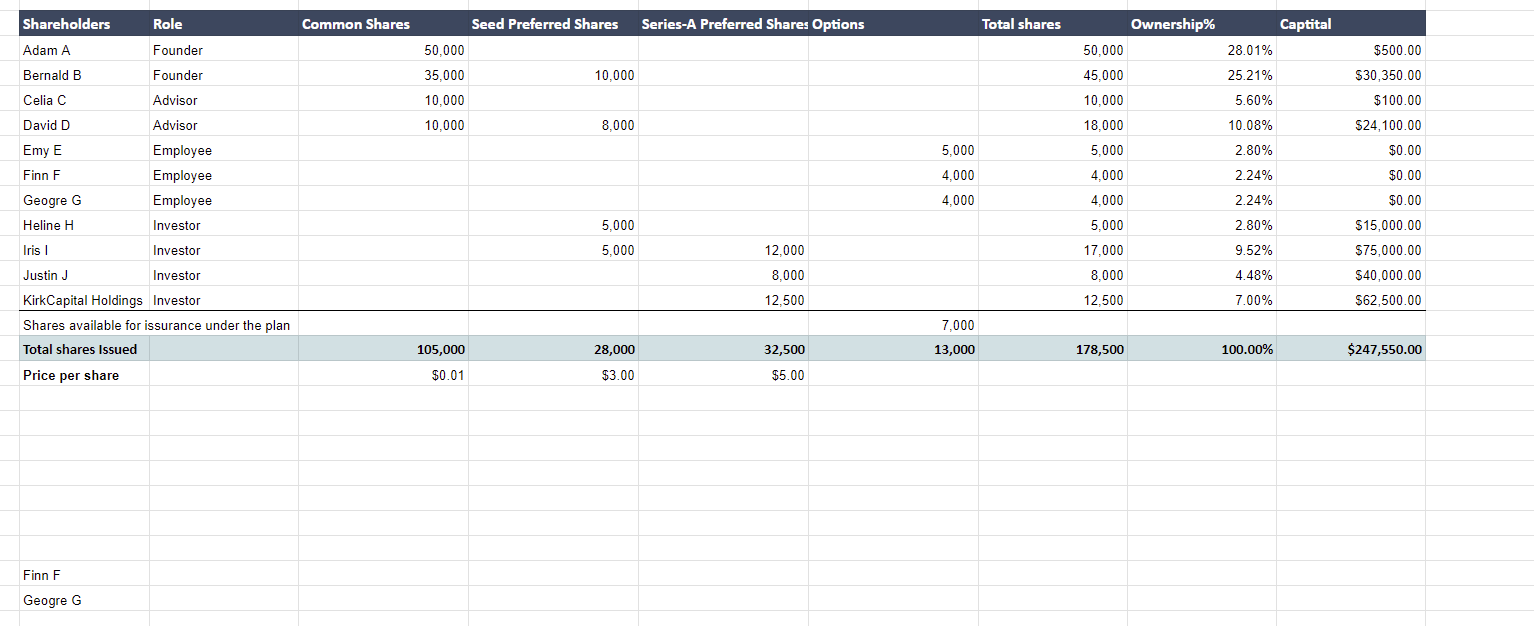Select the lower duplicate Finn F cell
Image resolution: width=1534 pixels, height=626 pixels.
click(x=42, y=575)
